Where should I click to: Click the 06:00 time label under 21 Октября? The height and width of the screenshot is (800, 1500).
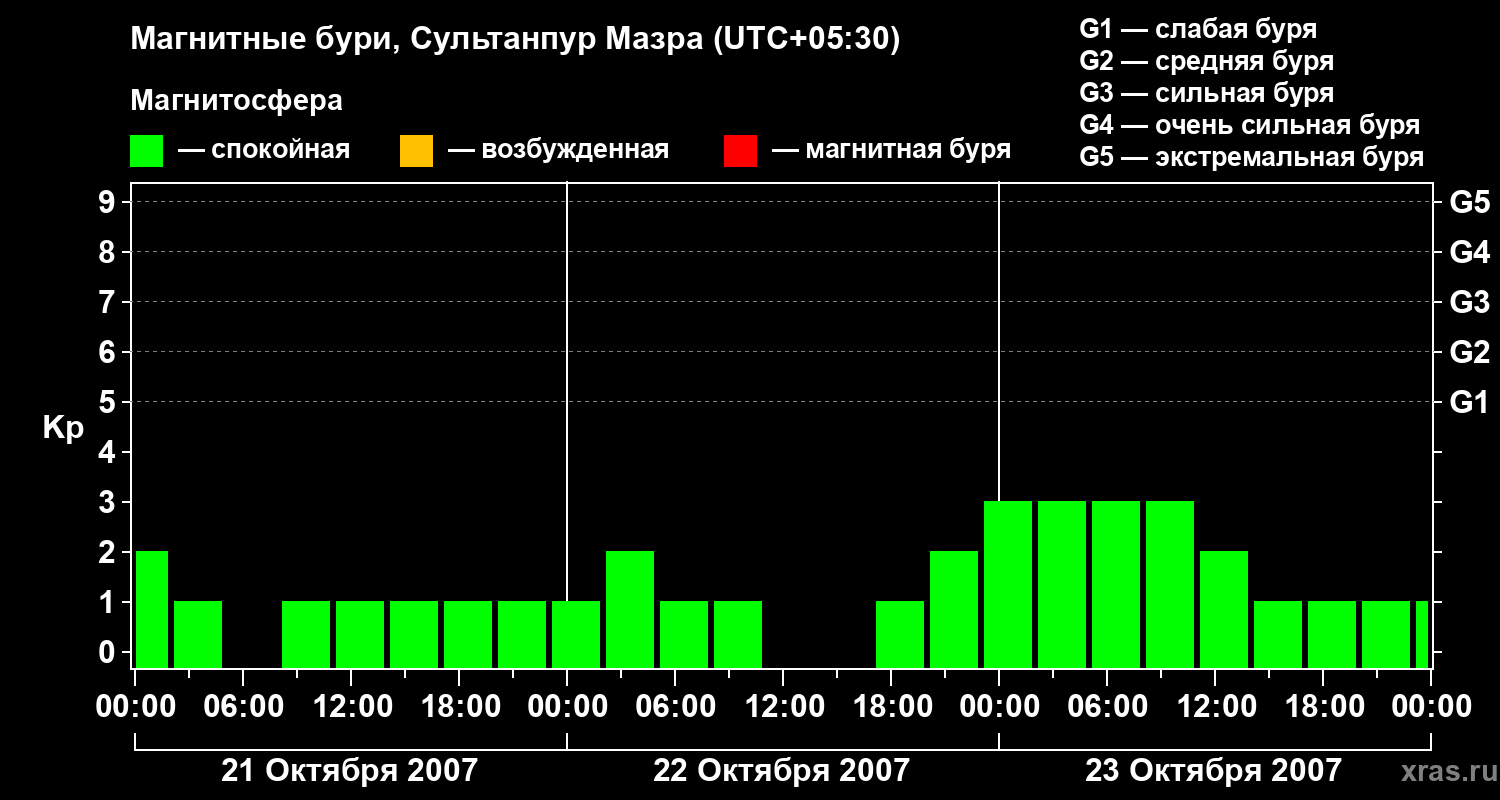243,707
